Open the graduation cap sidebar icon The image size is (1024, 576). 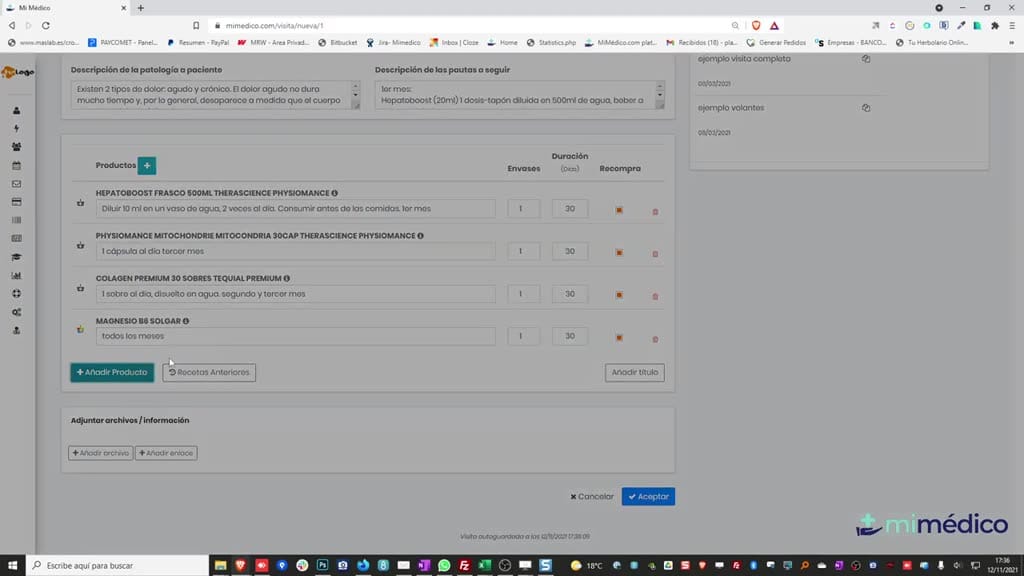click(x=16, y=257)
